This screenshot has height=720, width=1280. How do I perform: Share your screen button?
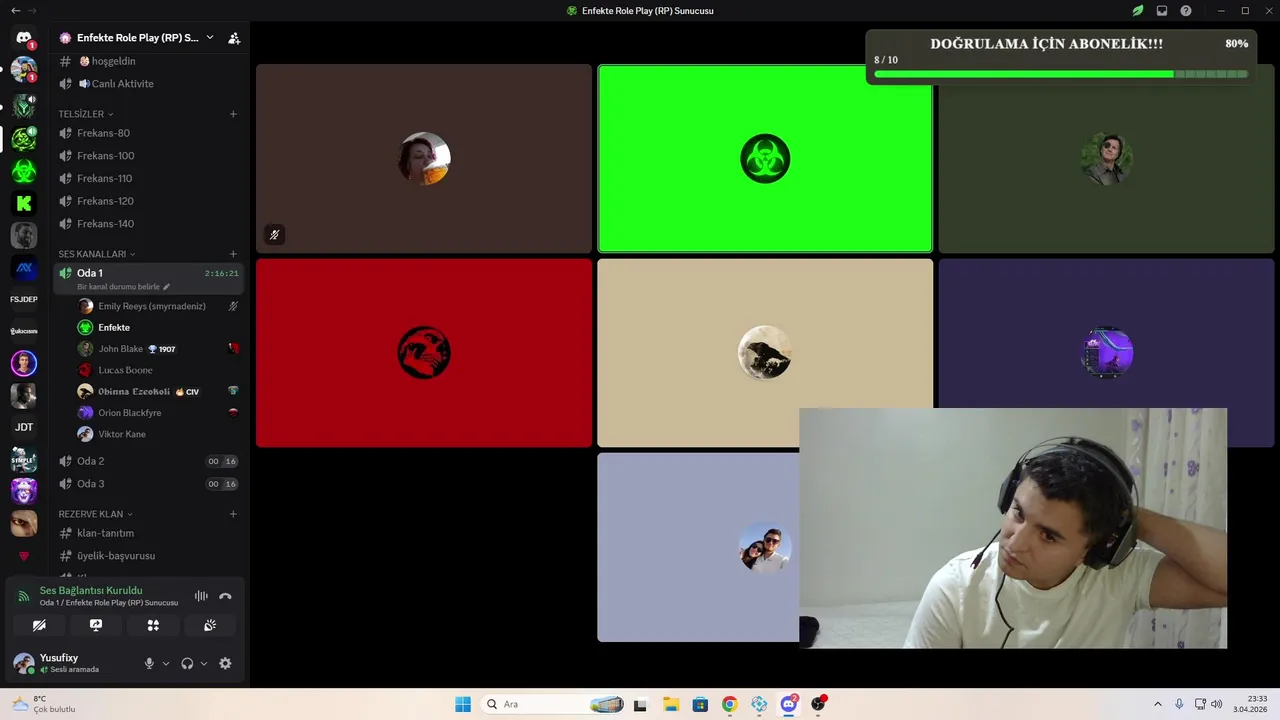coord(96,625)
